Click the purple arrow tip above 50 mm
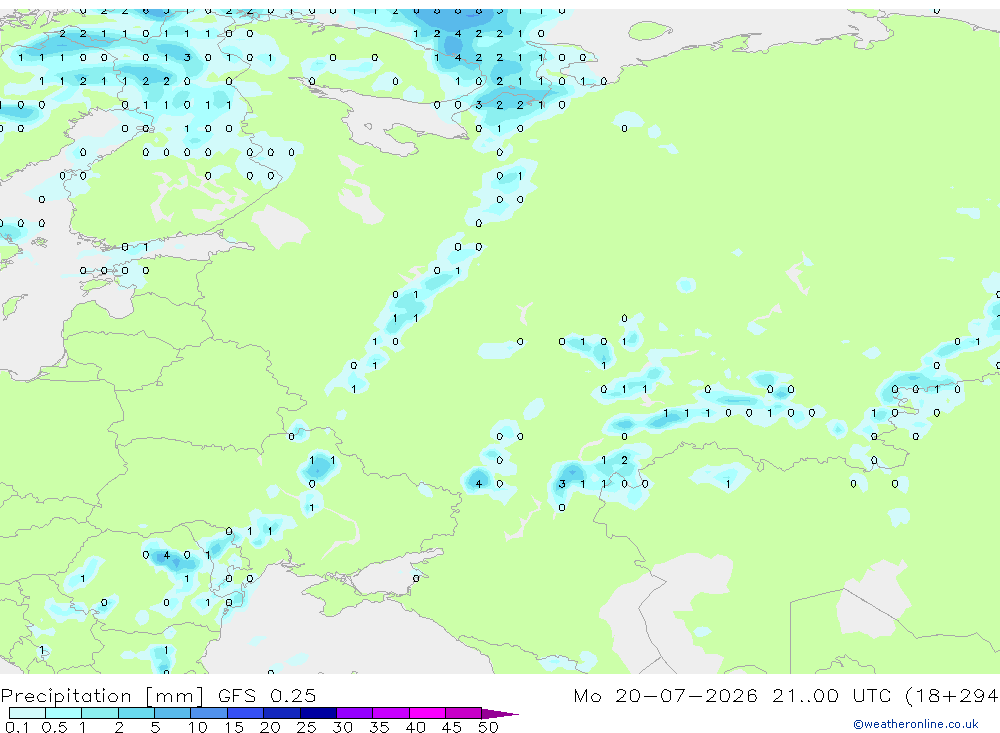Image resolution: width=1000 pixels, height=733 pixels. [x=500, y=714]
